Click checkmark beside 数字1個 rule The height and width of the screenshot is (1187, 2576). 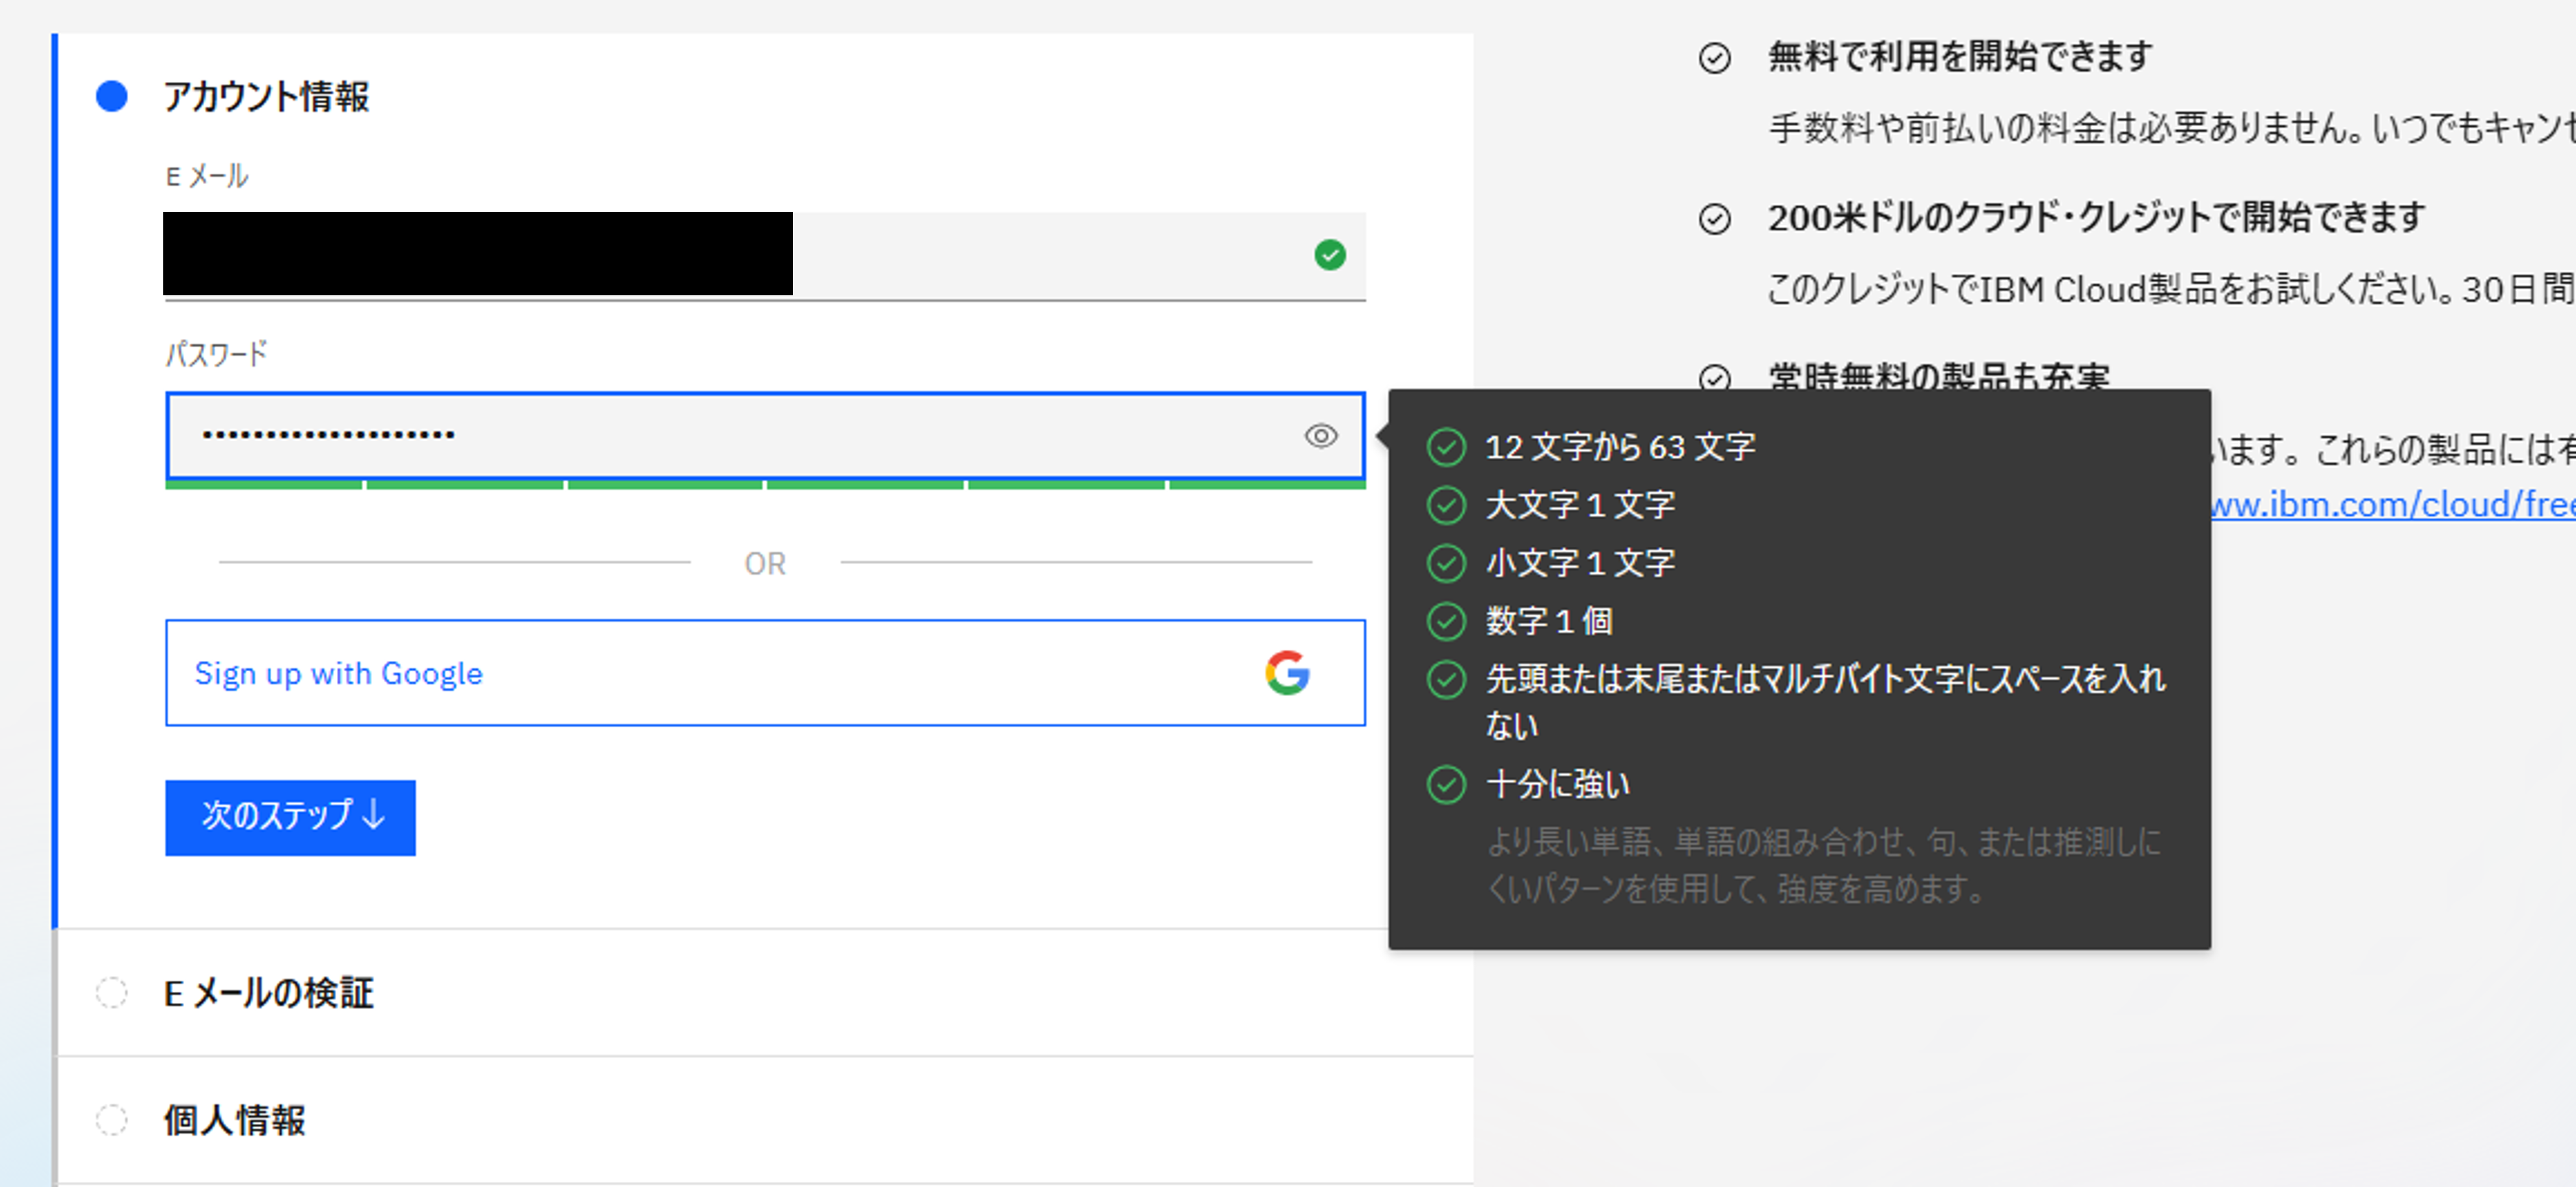click(x=1446, y=621)
